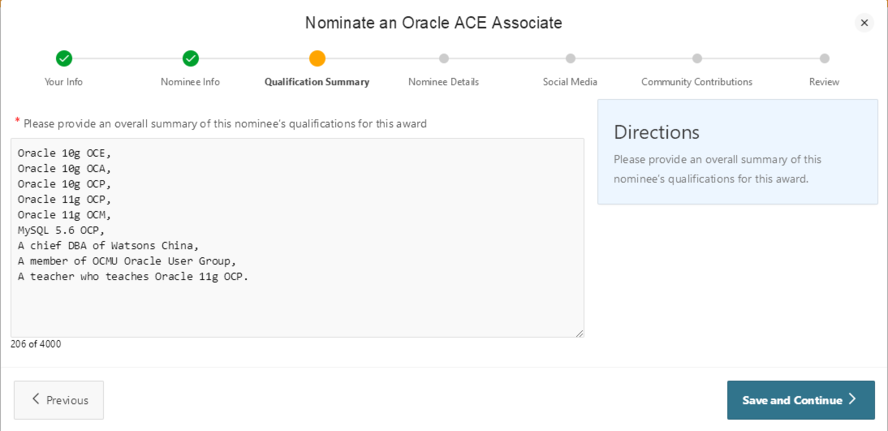Click the gray Community Contributions step dot
Viewport: 888px width, 431px height.
[697, 58]
